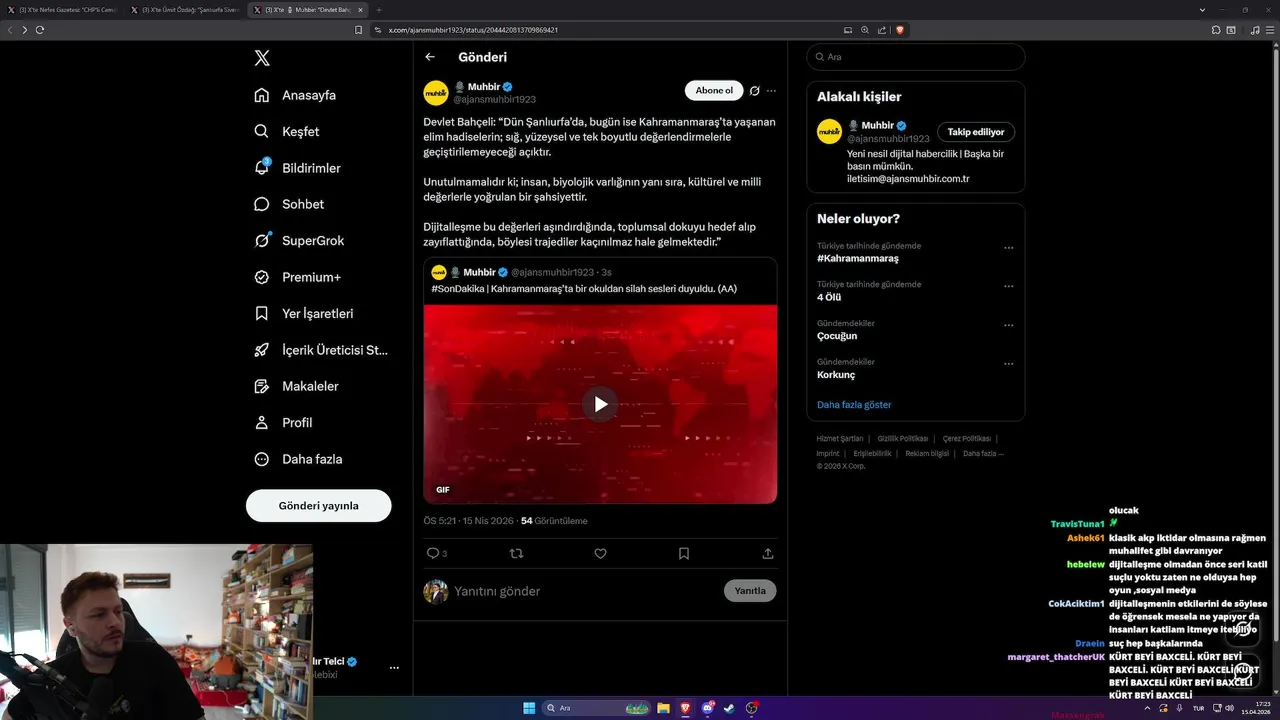Open SuperGrok in the sidebar
The image size is (1280, 720).
[299, 240]
